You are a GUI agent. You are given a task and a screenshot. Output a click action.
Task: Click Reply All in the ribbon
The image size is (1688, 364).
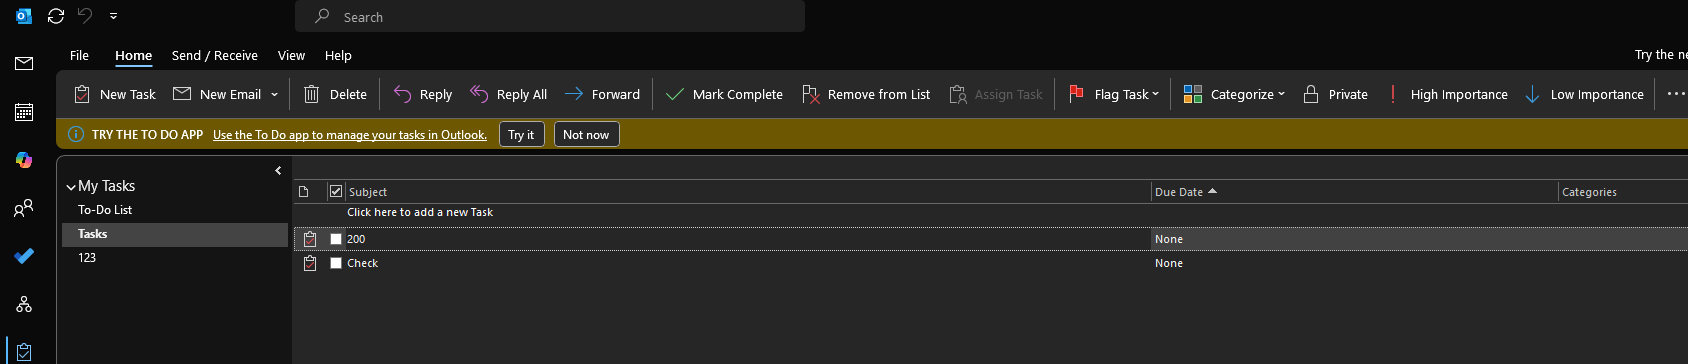tap(508, 94)
